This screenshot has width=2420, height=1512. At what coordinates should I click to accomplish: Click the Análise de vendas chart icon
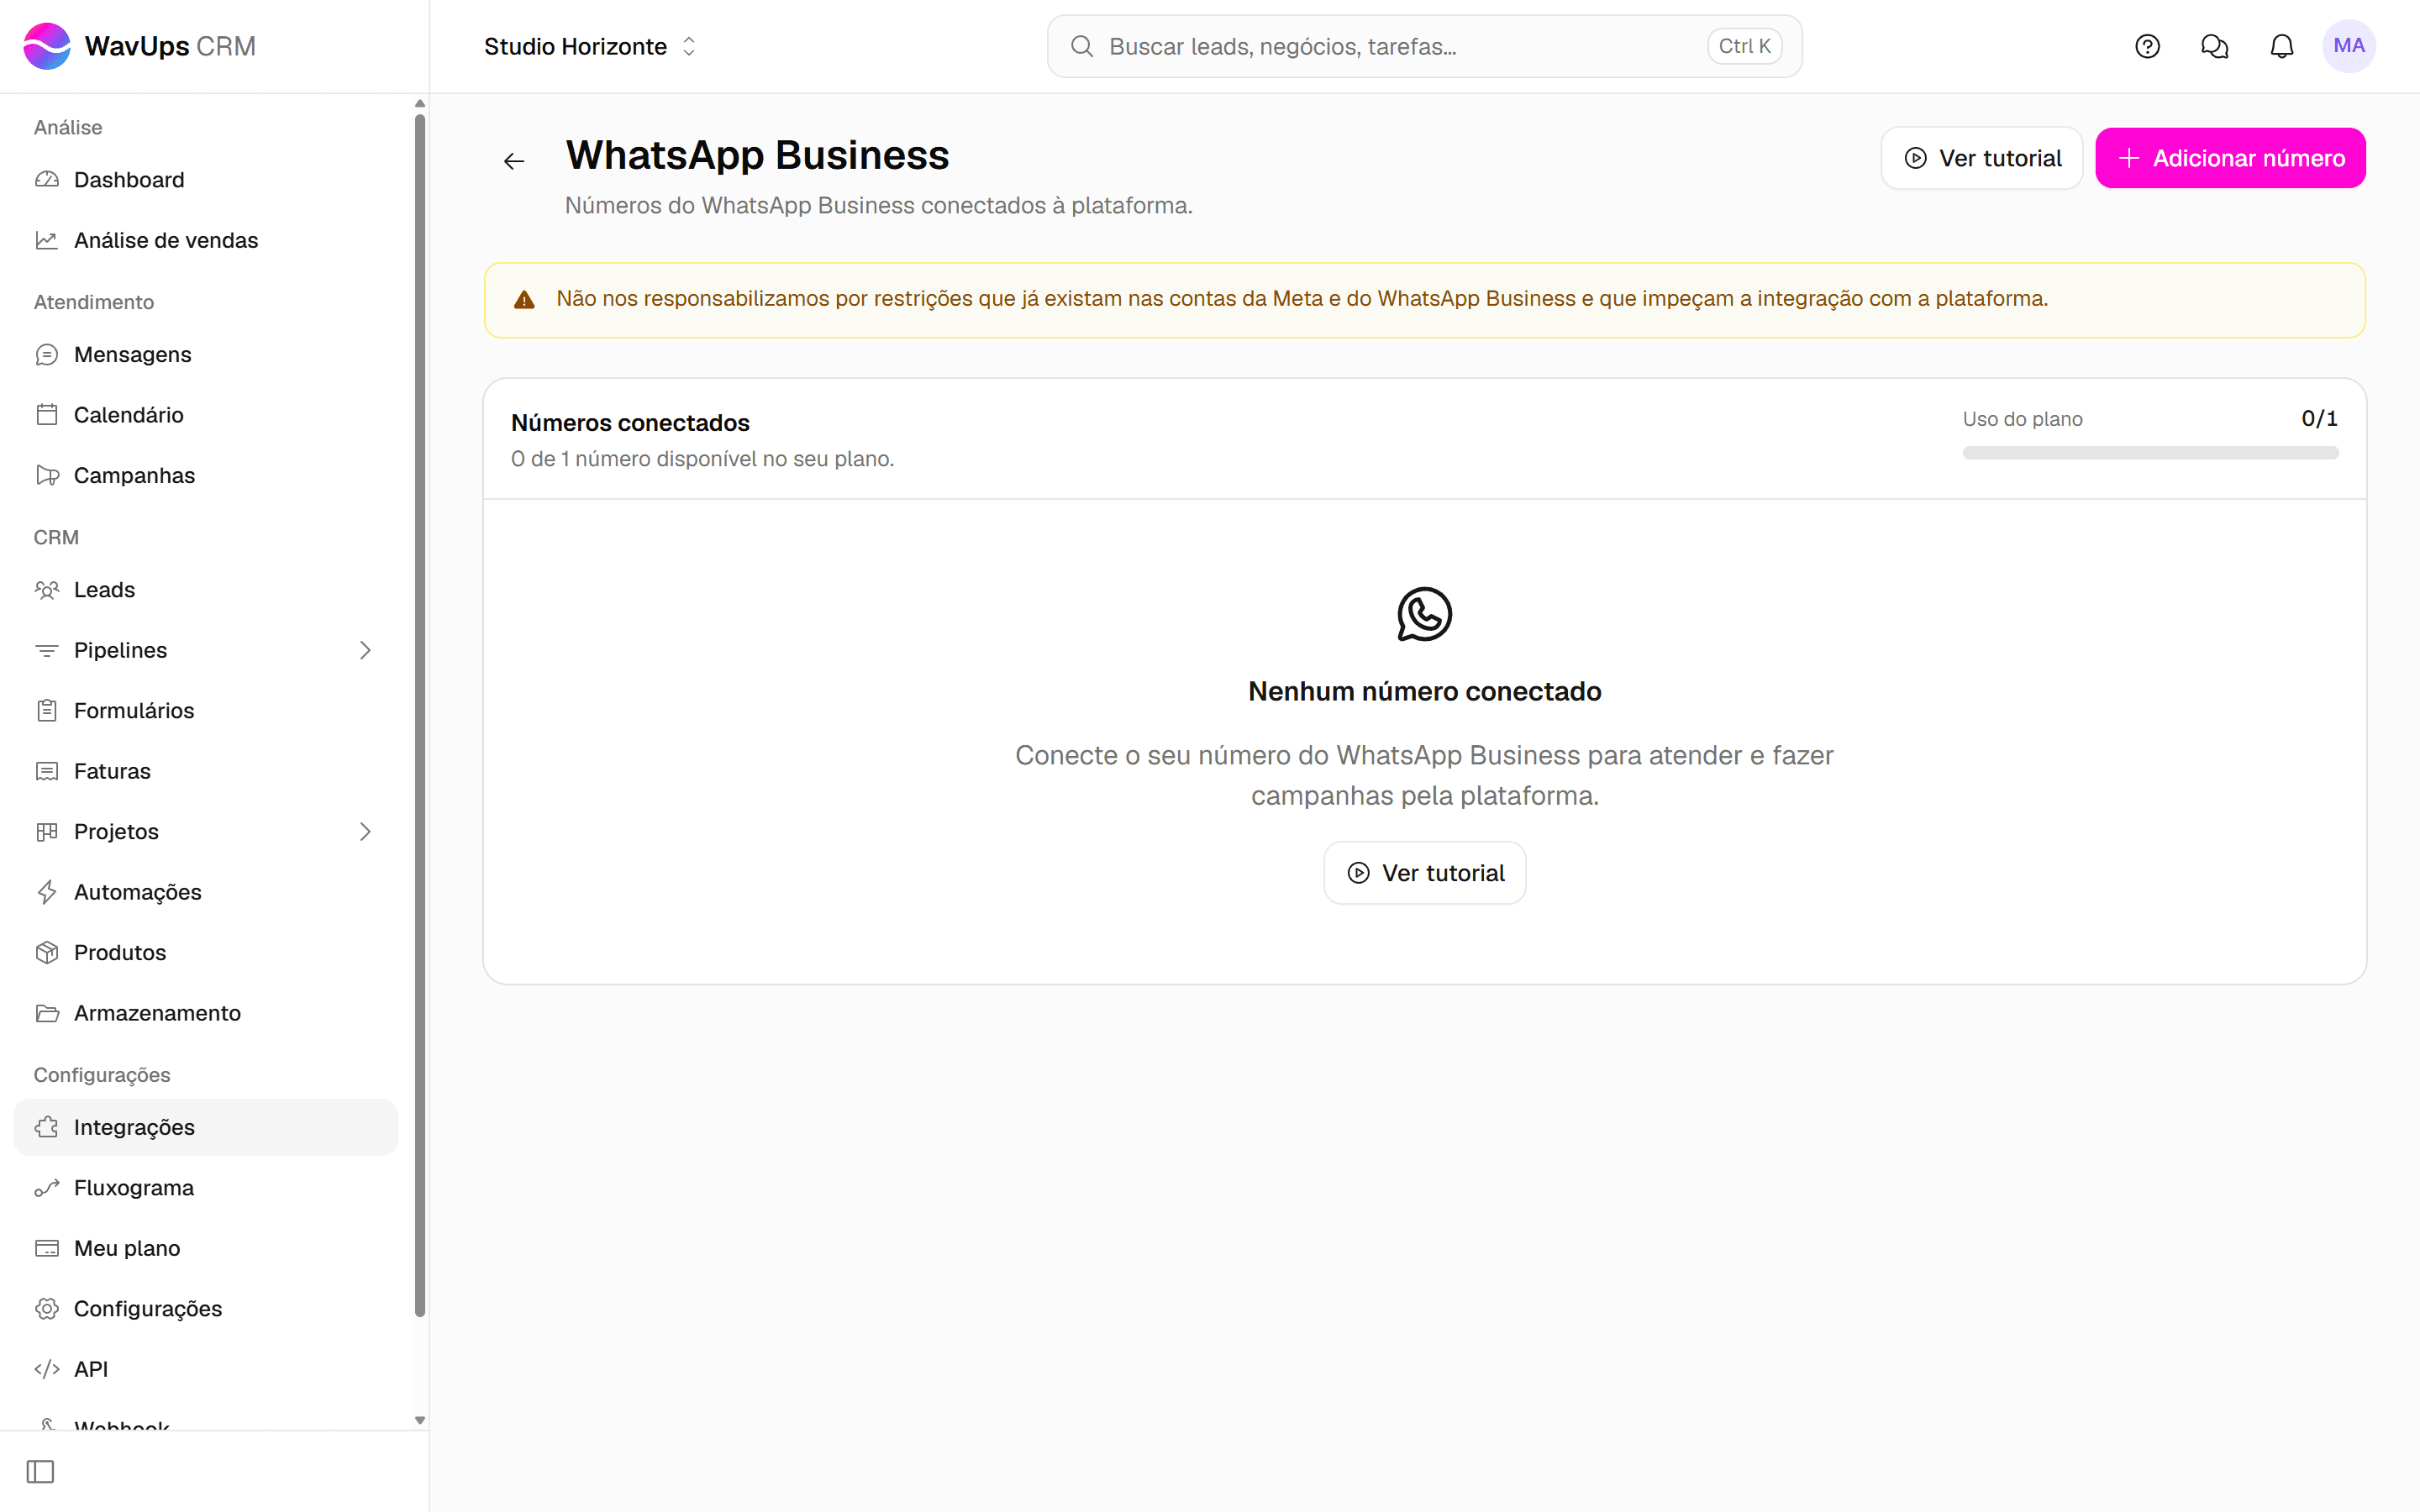pyautogui.click(x=47, y=240)
